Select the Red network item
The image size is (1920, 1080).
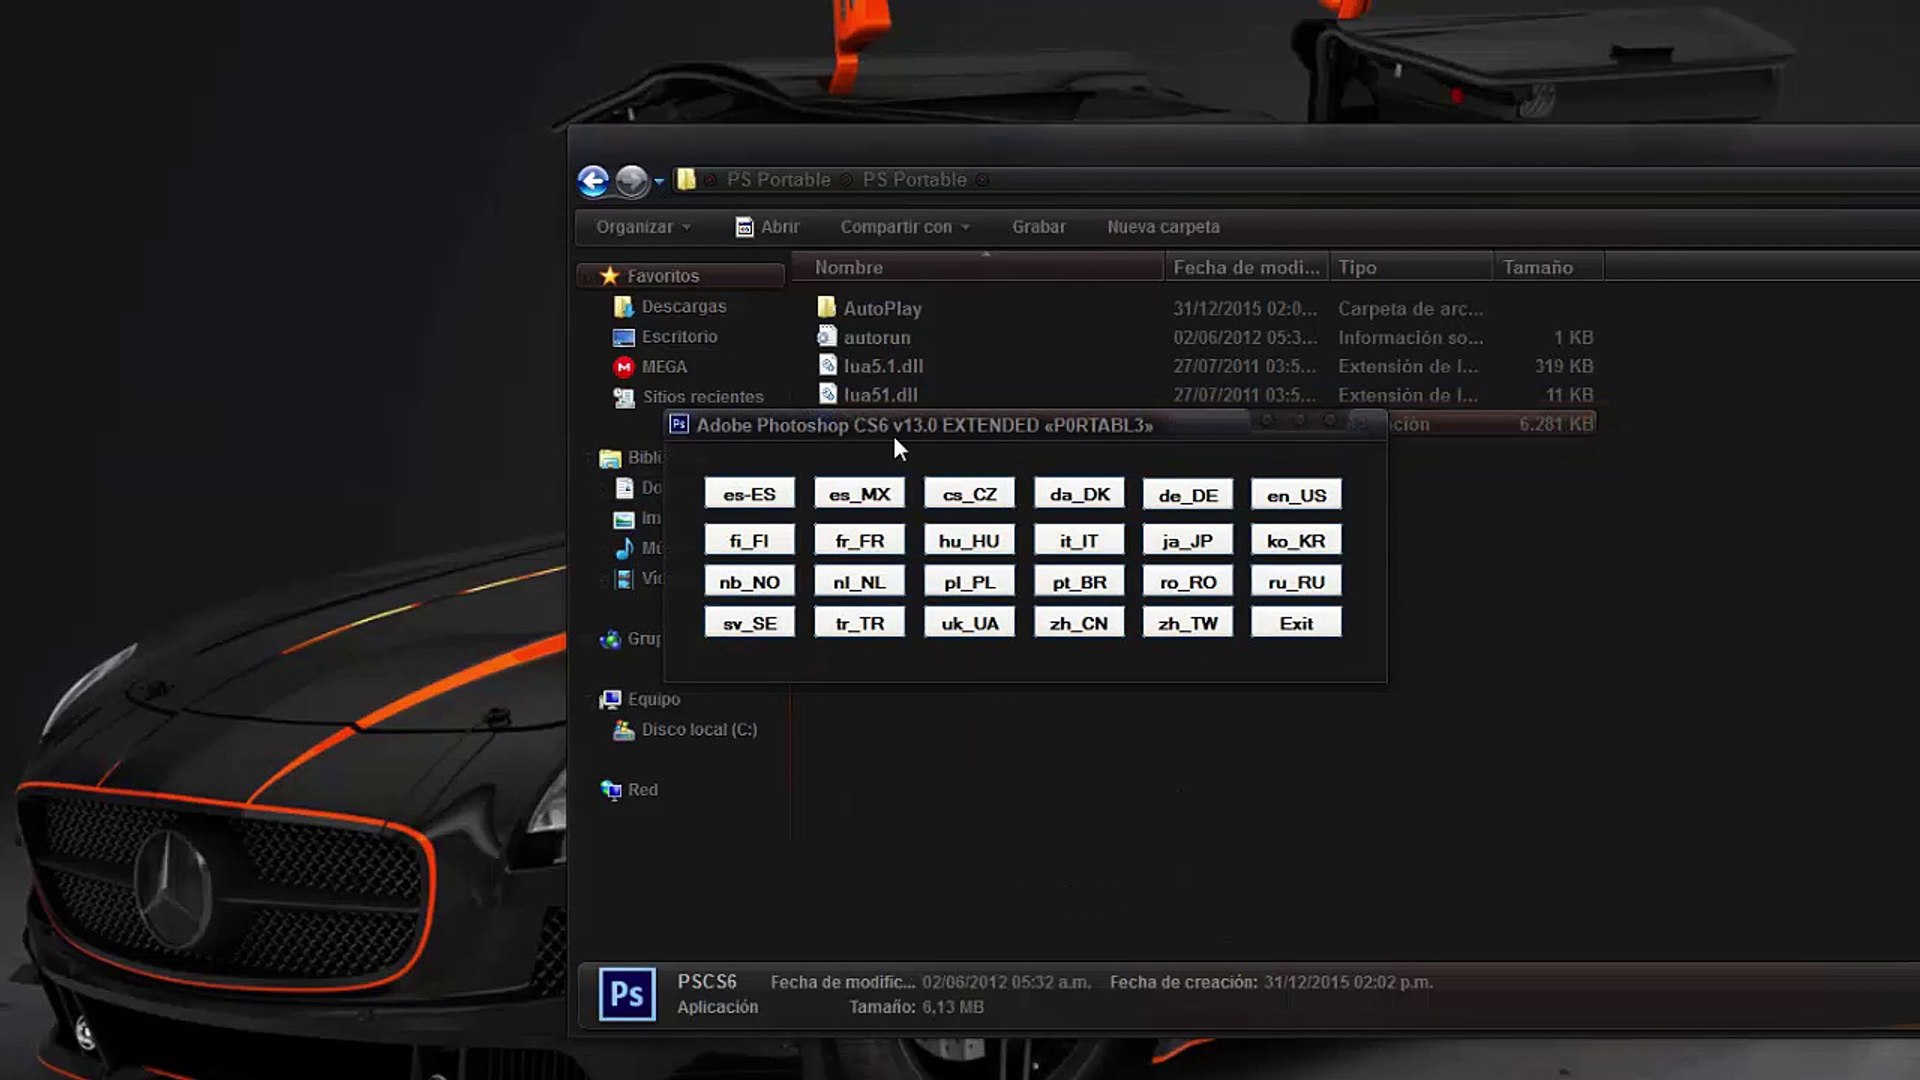[641, 790]
